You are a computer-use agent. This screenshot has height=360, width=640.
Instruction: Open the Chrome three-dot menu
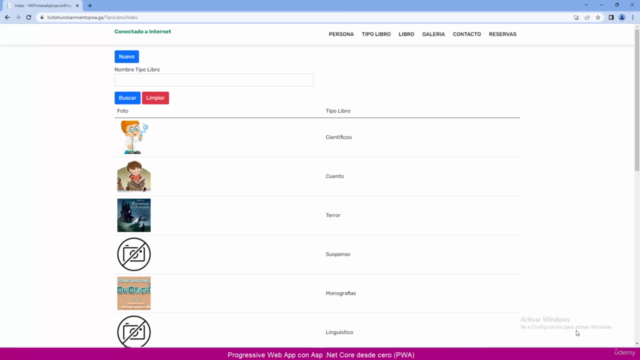(633, 18)
